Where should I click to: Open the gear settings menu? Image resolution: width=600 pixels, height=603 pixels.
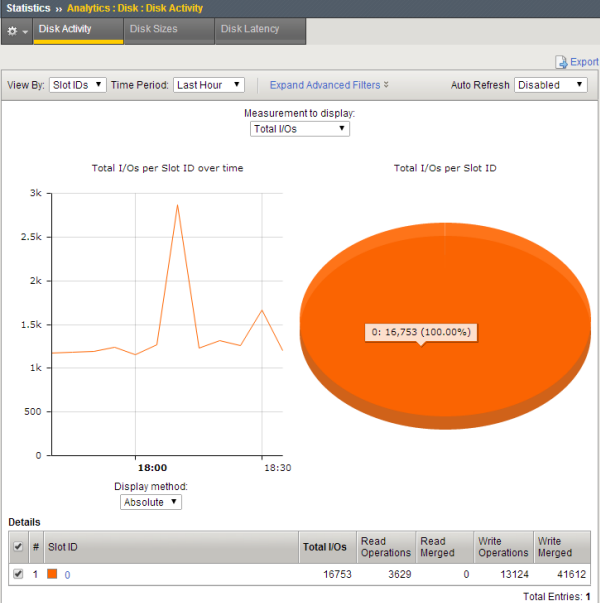(17, 30)
